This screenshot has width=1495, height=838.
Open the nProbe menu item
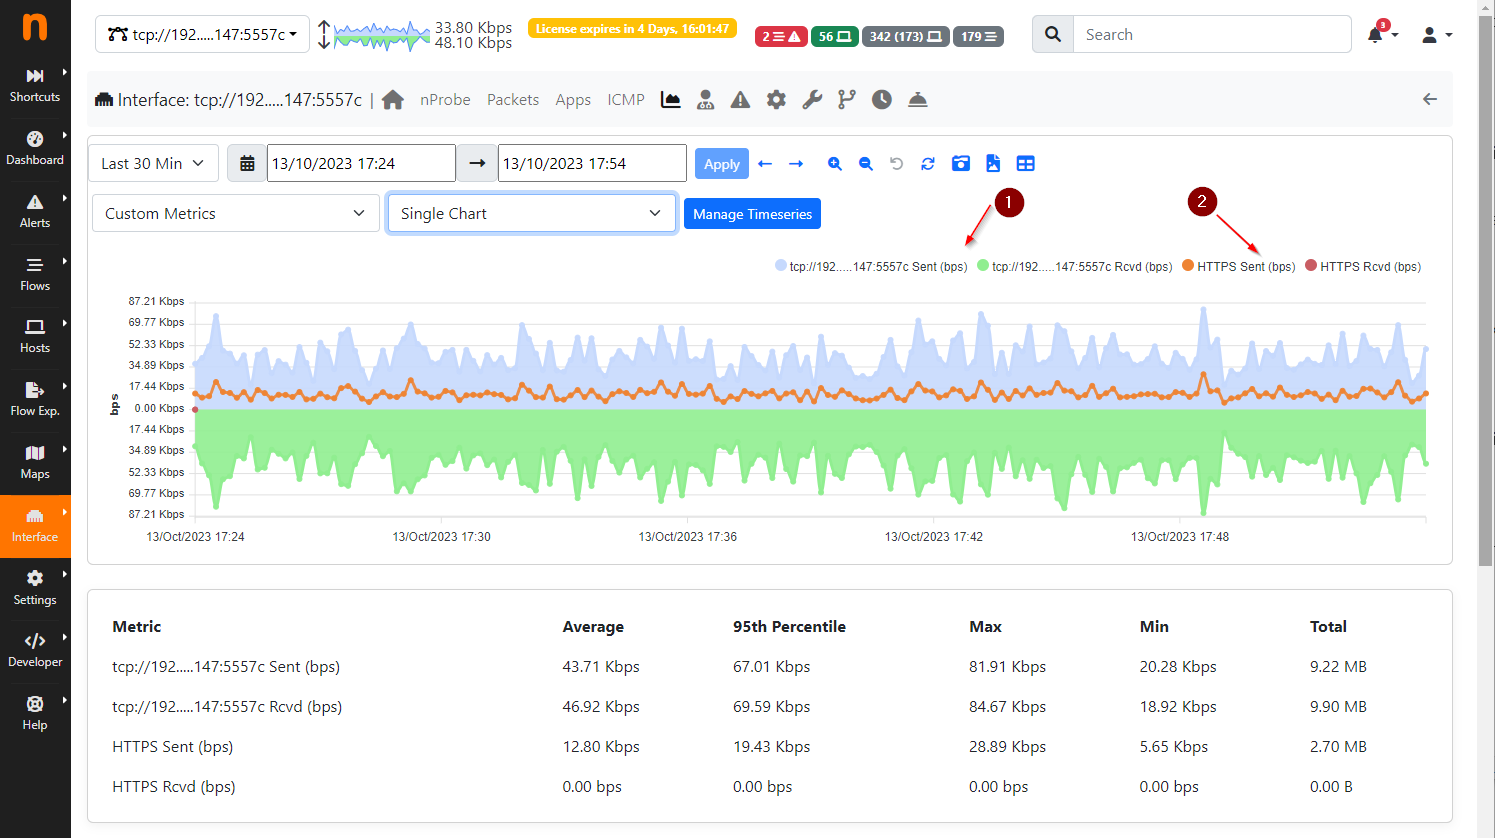coord(445,99)
